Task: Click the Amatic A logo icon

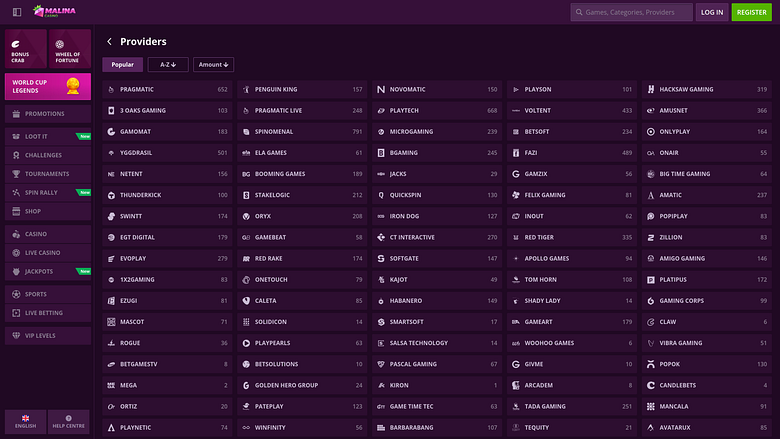Action: tap(651, 195)
